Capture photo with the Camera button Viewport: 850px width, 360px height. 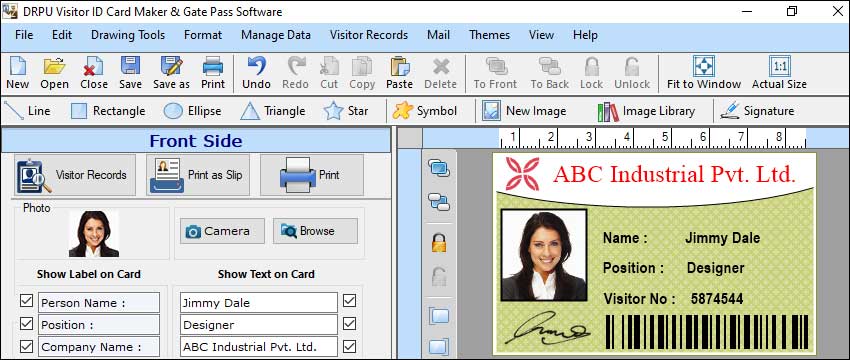(222, 231)
